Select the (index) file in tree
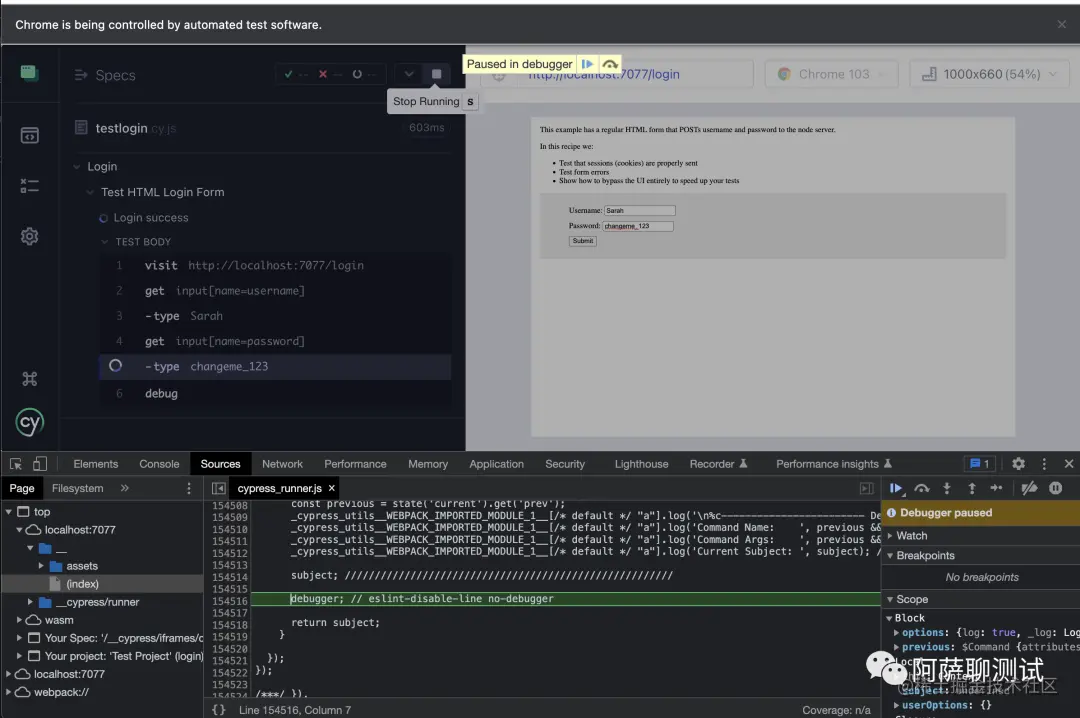 pyautogui.click(x=83, y=584)
